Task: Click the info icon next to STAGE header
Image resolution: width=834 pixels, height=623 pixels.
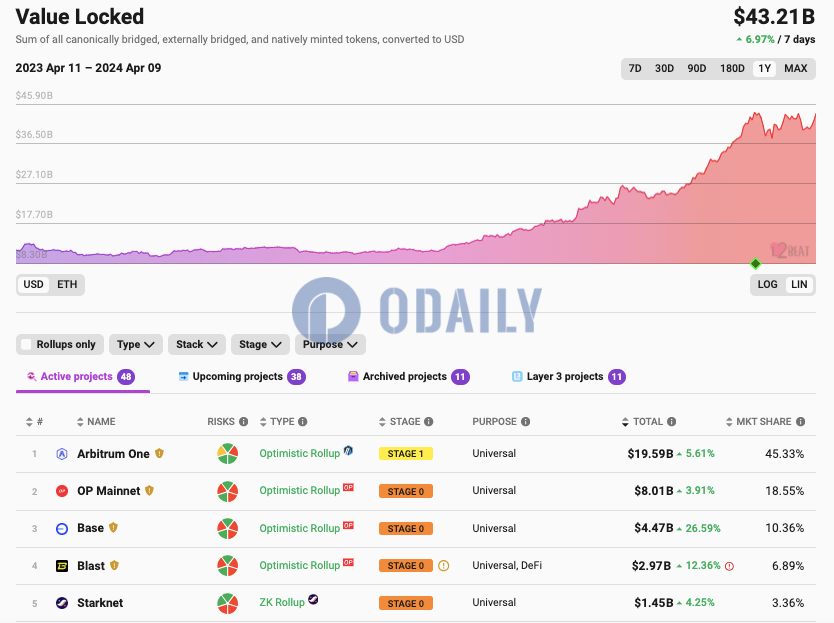Action: tap(429, 422)
